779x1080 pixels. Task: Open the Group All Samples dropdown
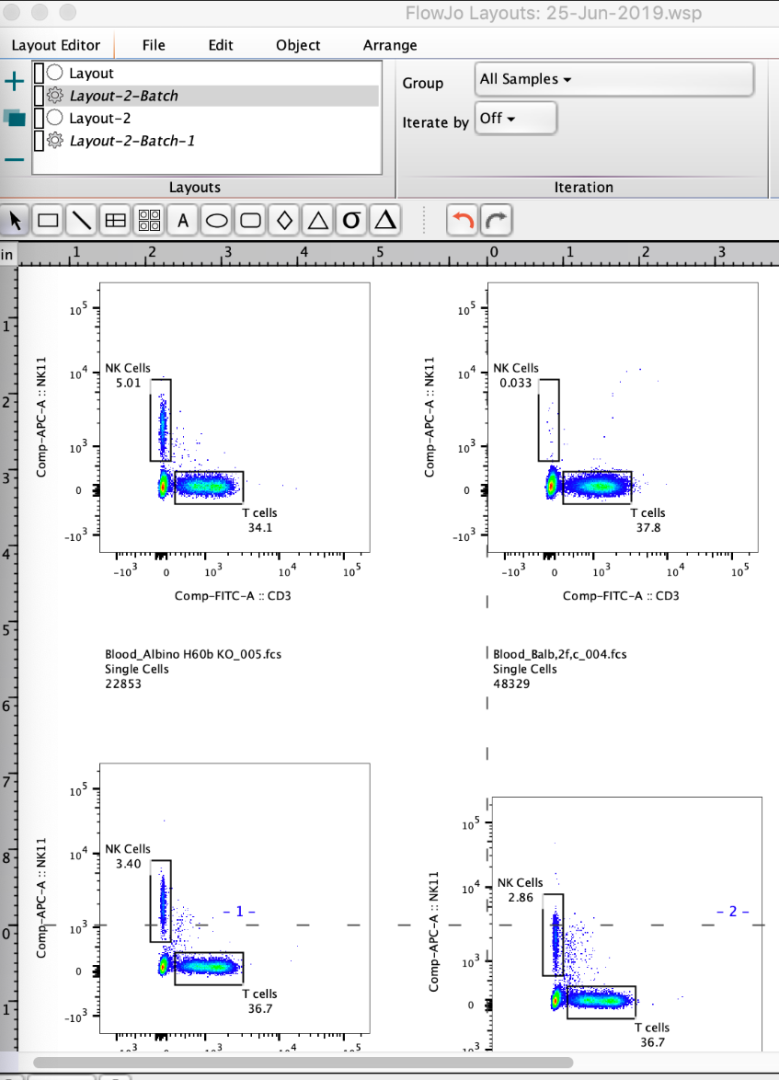tap(614, 79)
